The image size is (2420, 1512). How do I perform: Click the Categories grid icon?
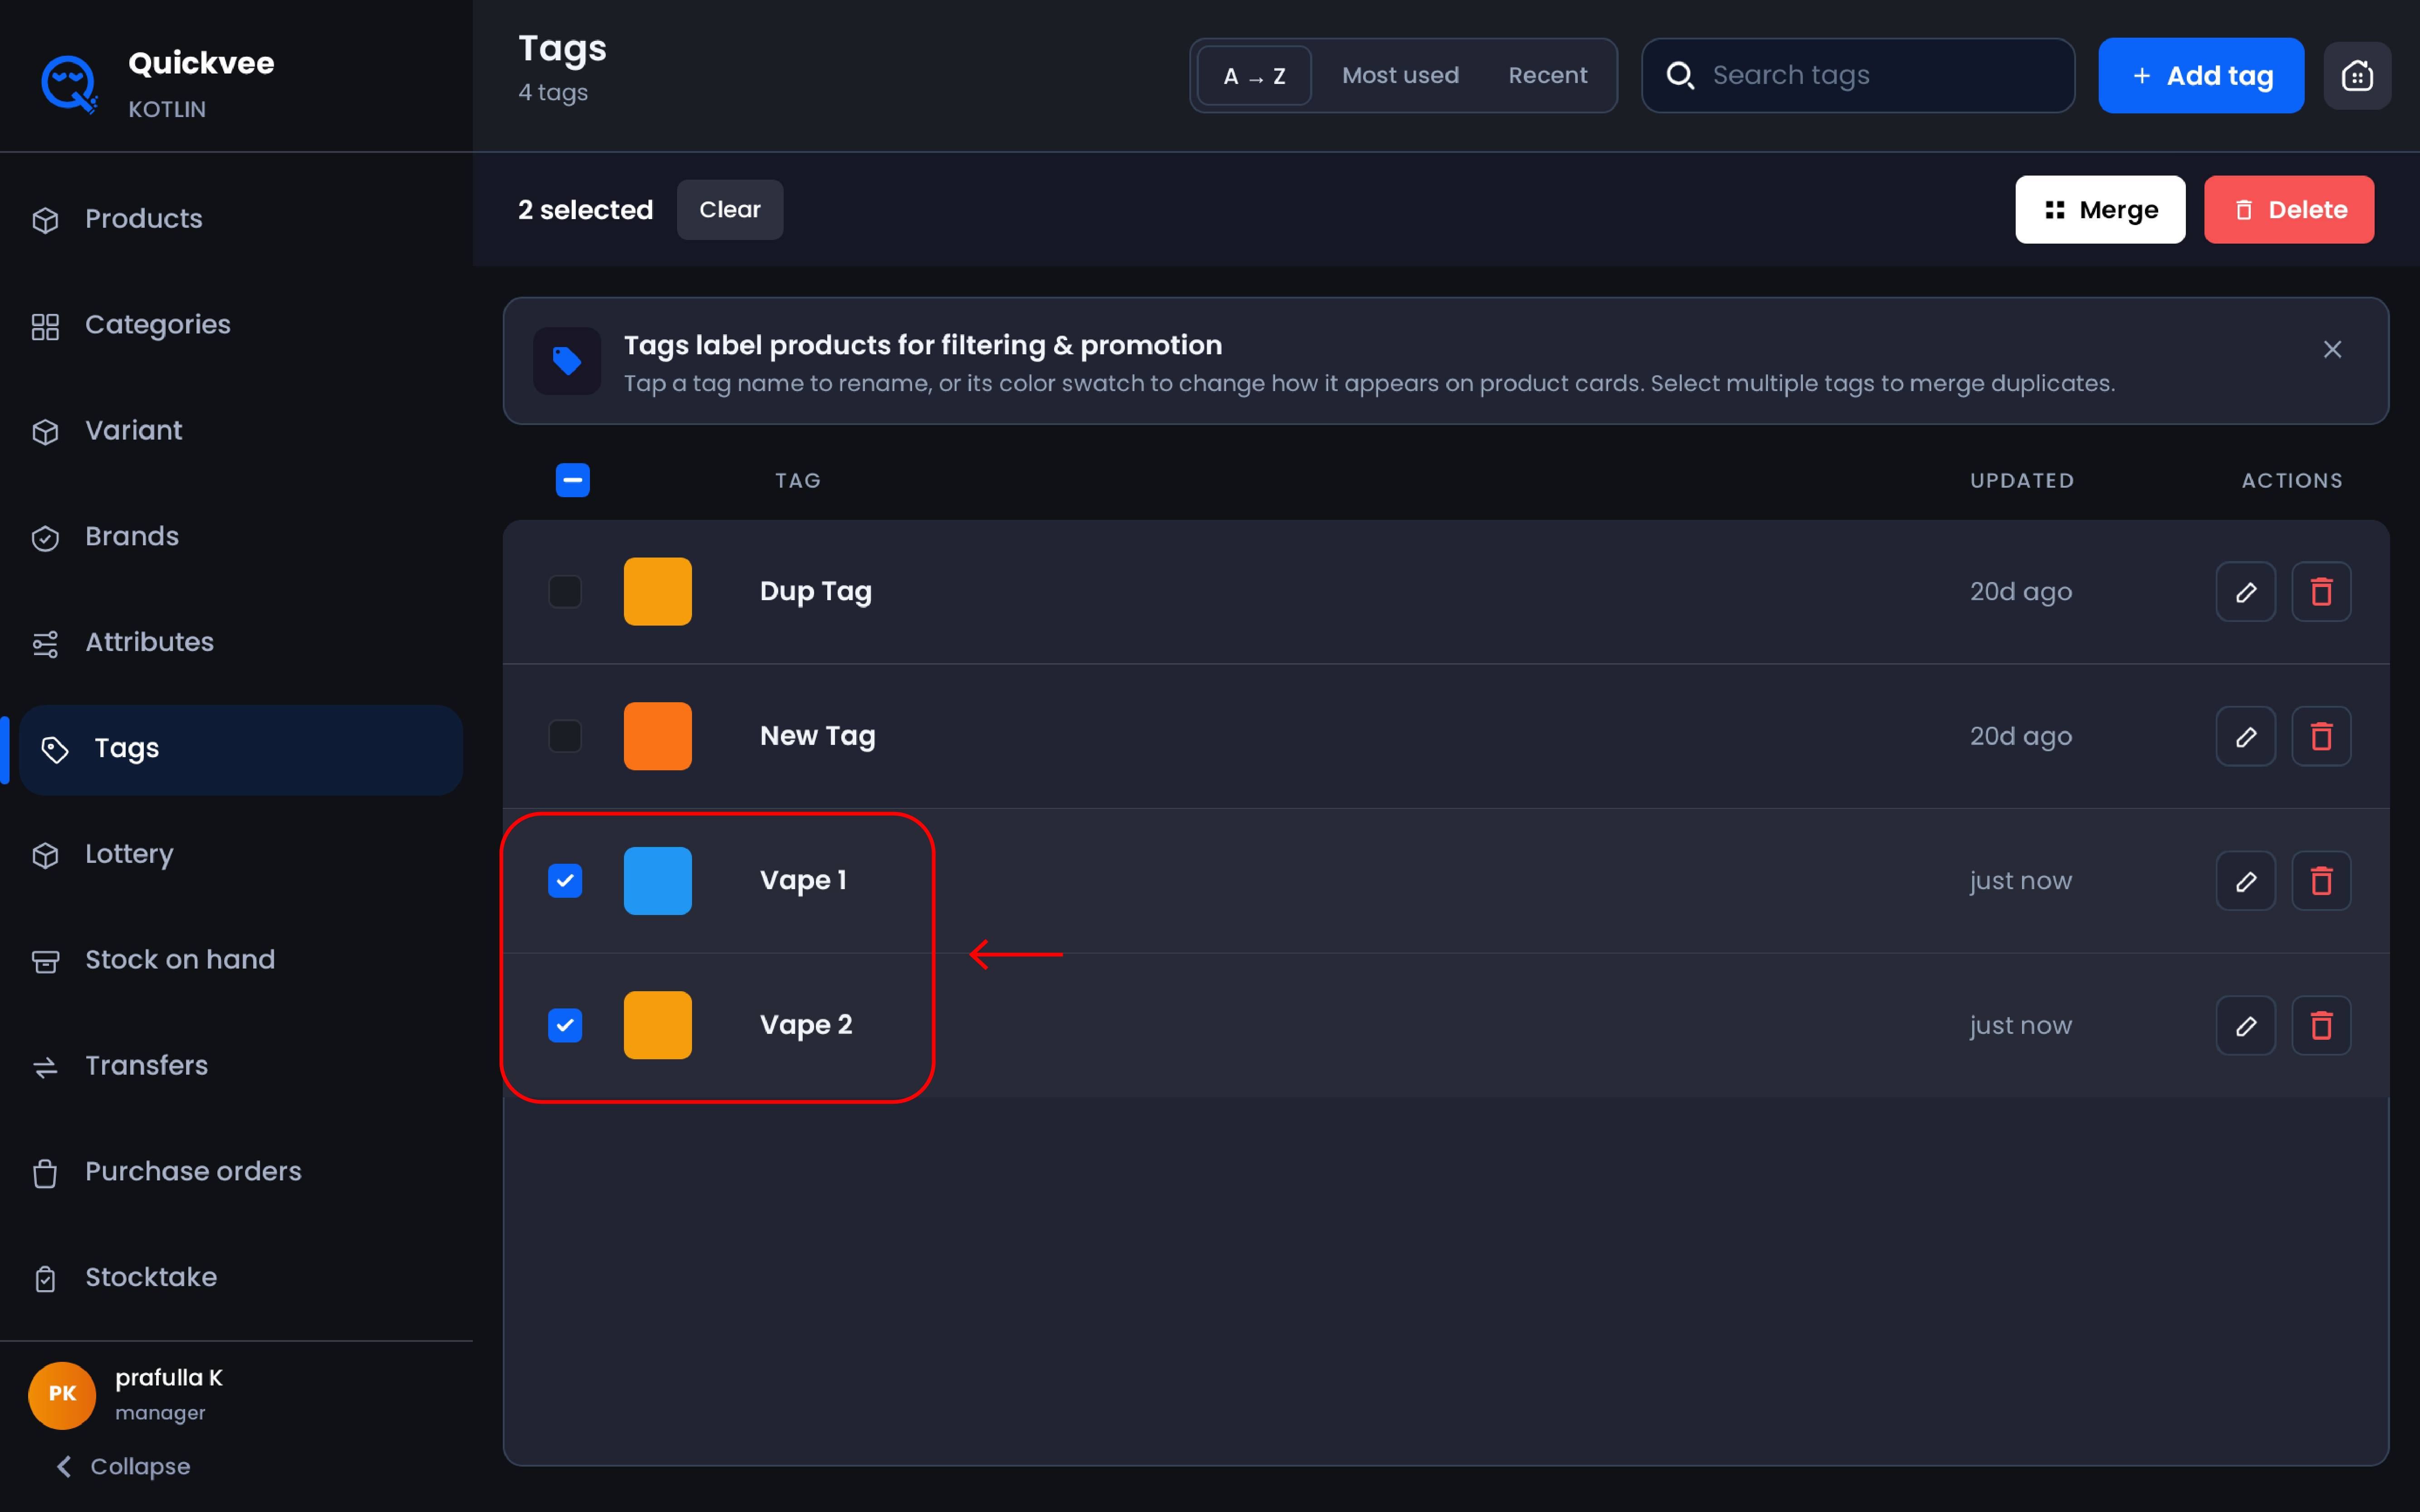click(x=45, y=326)
